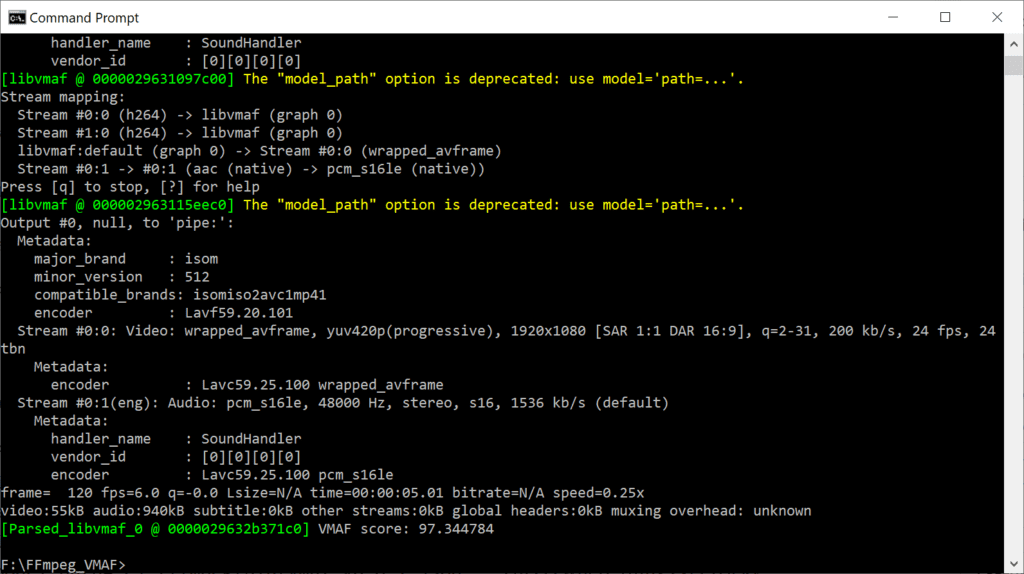
Task: Click the 'Stream mapping:' line
Action: 63,97
